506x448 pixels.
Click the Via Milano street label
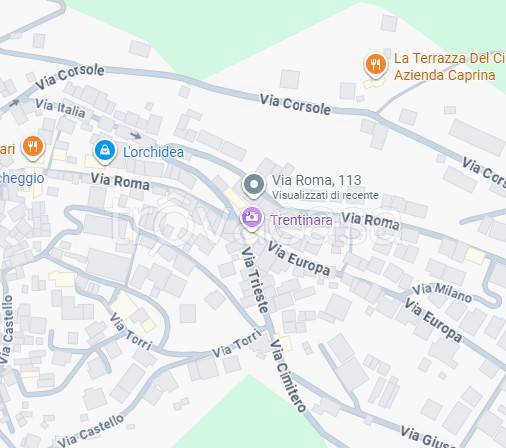point(442,293)
